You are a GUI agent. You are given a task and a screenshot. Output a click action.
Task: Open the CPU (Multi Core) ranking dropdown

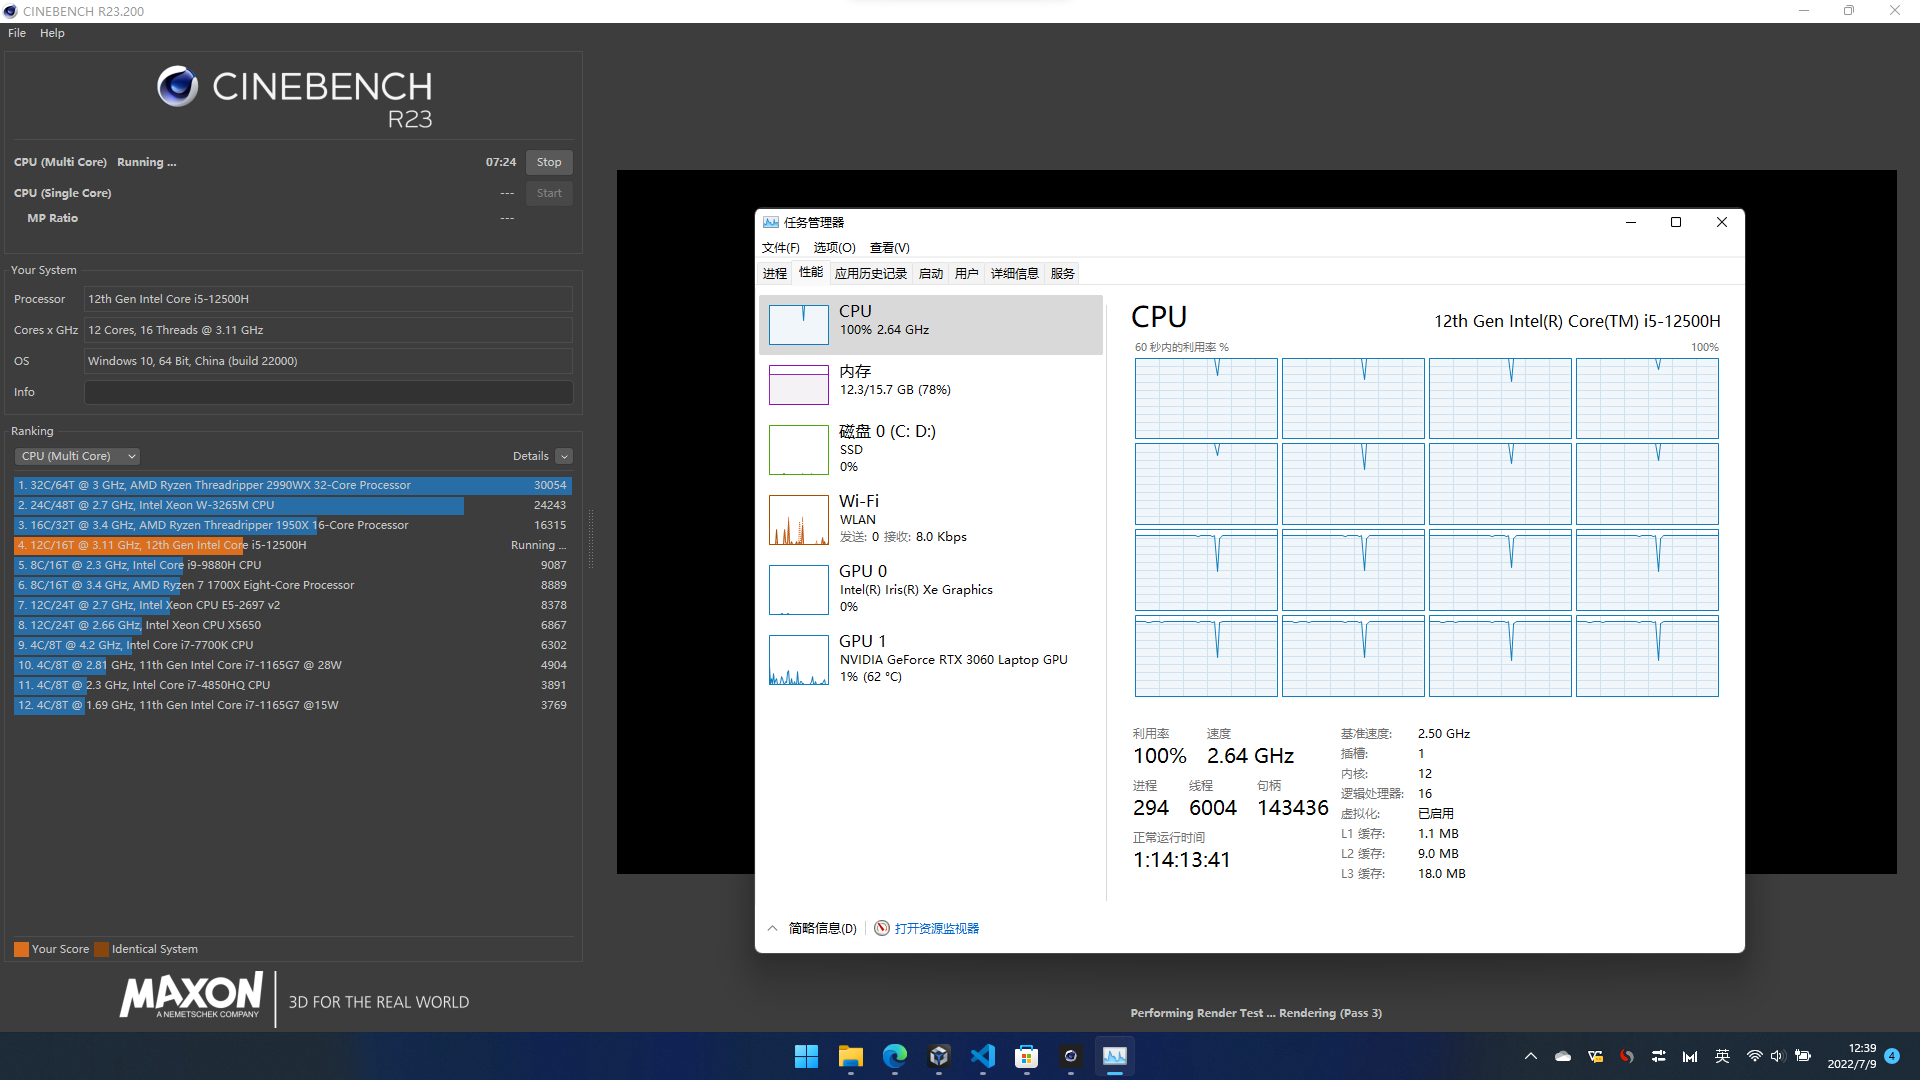click(x=77, y=456)
